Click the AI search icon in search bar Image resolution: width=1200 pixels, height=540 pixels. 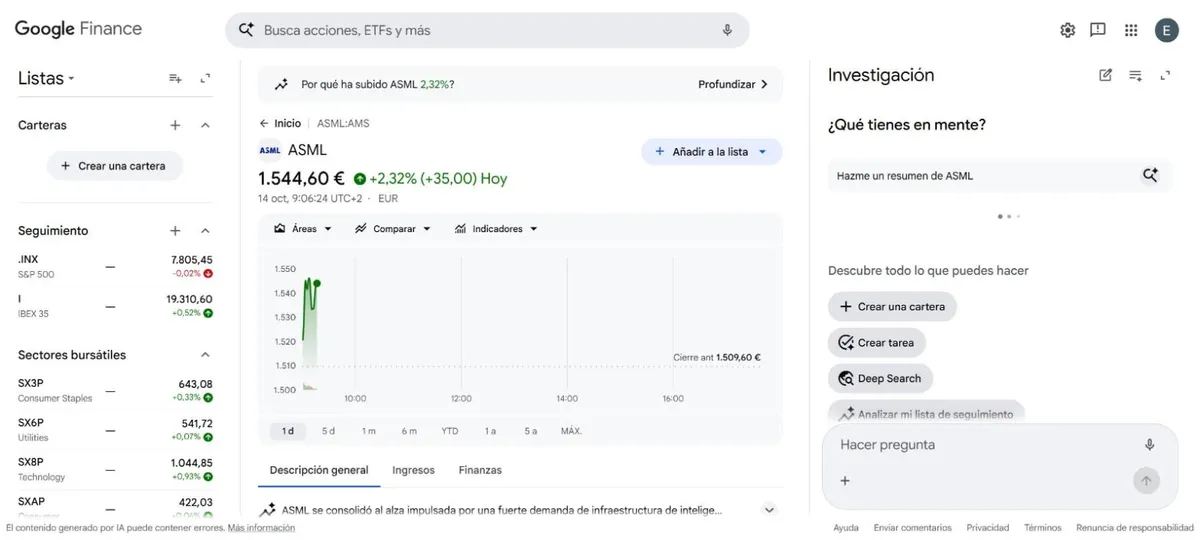(245, 30)
